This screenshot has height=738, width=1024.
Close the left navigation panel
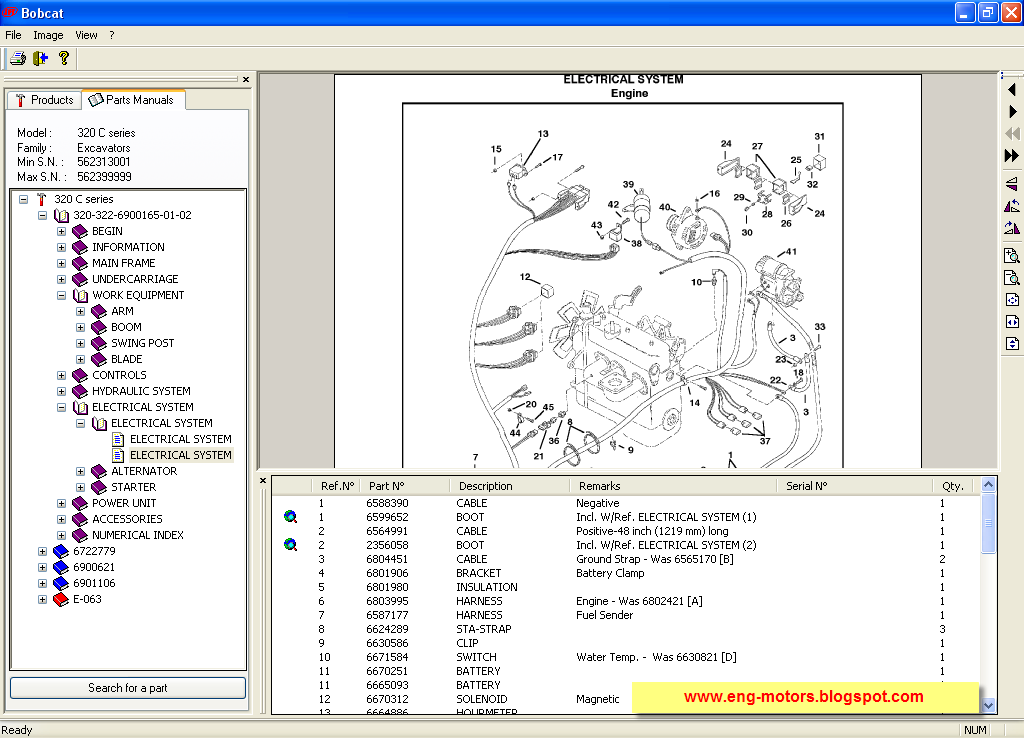pyautogui.click(x=246, y=80)
